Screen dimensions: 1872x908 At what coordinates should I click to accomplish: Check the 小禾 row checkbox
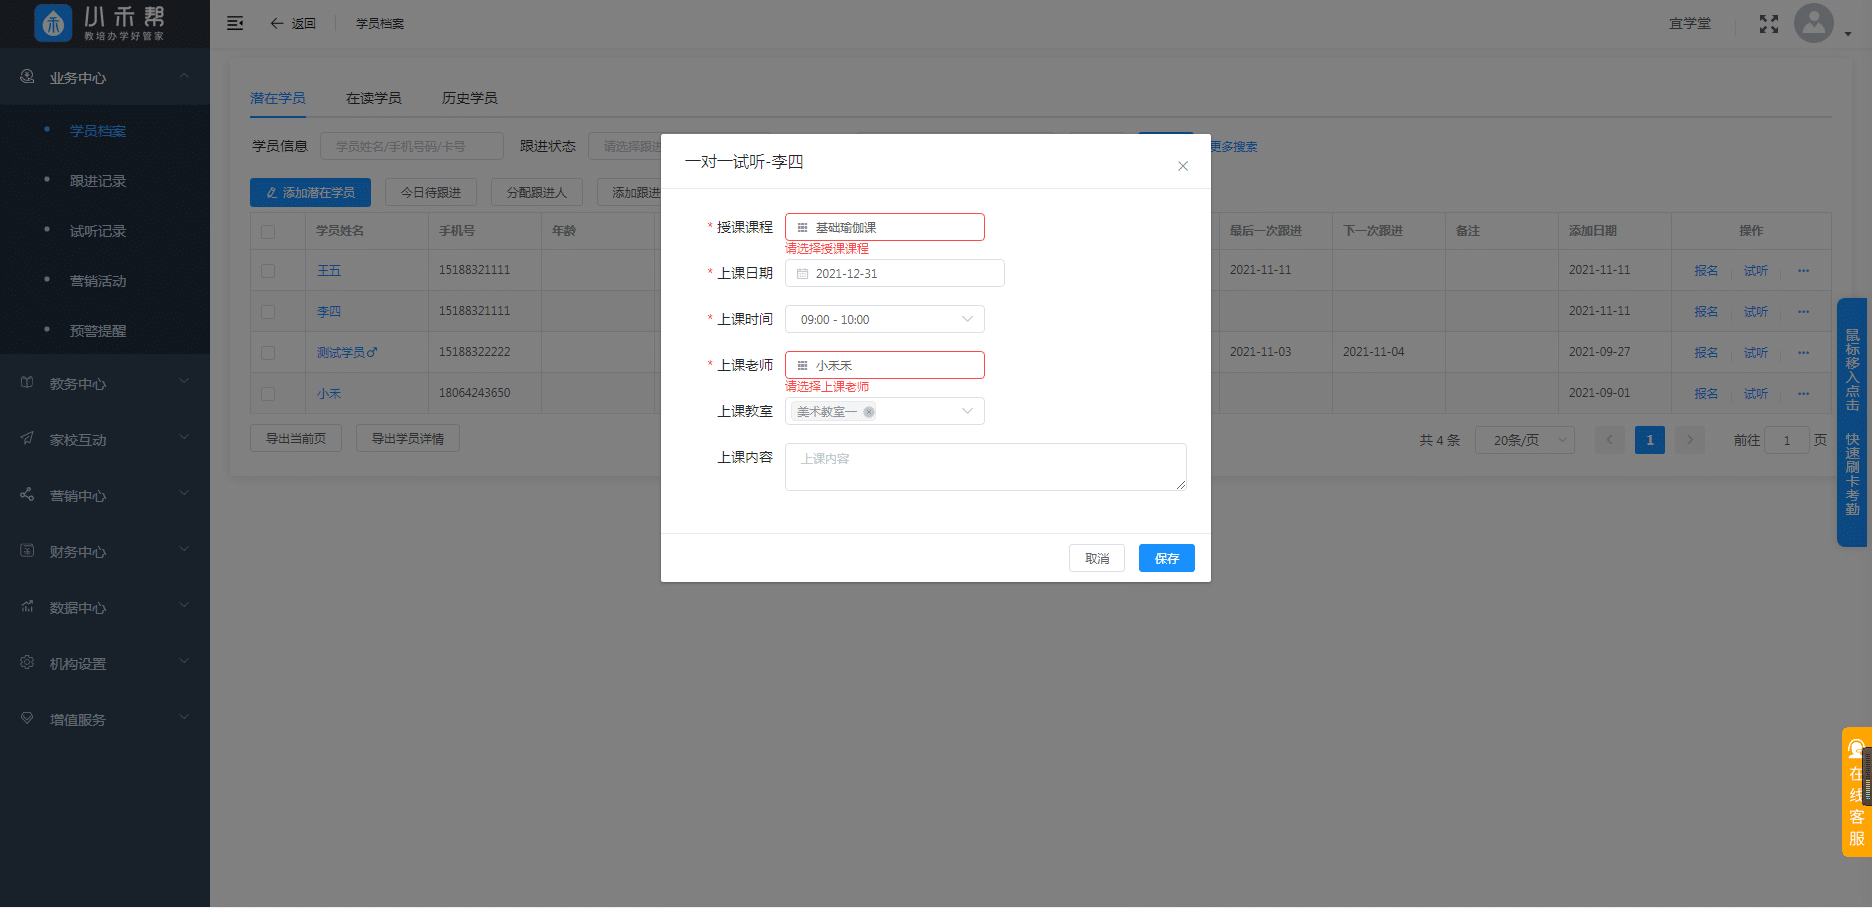tap(268, 394)
